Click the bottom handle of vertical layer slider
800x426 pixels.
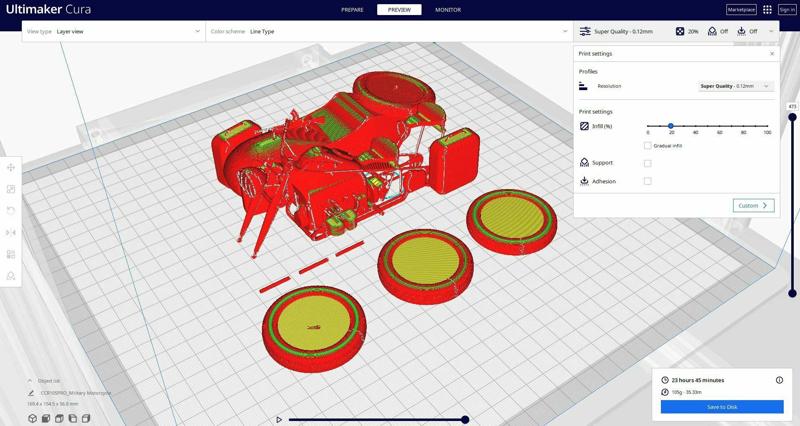tap(792, 293)
